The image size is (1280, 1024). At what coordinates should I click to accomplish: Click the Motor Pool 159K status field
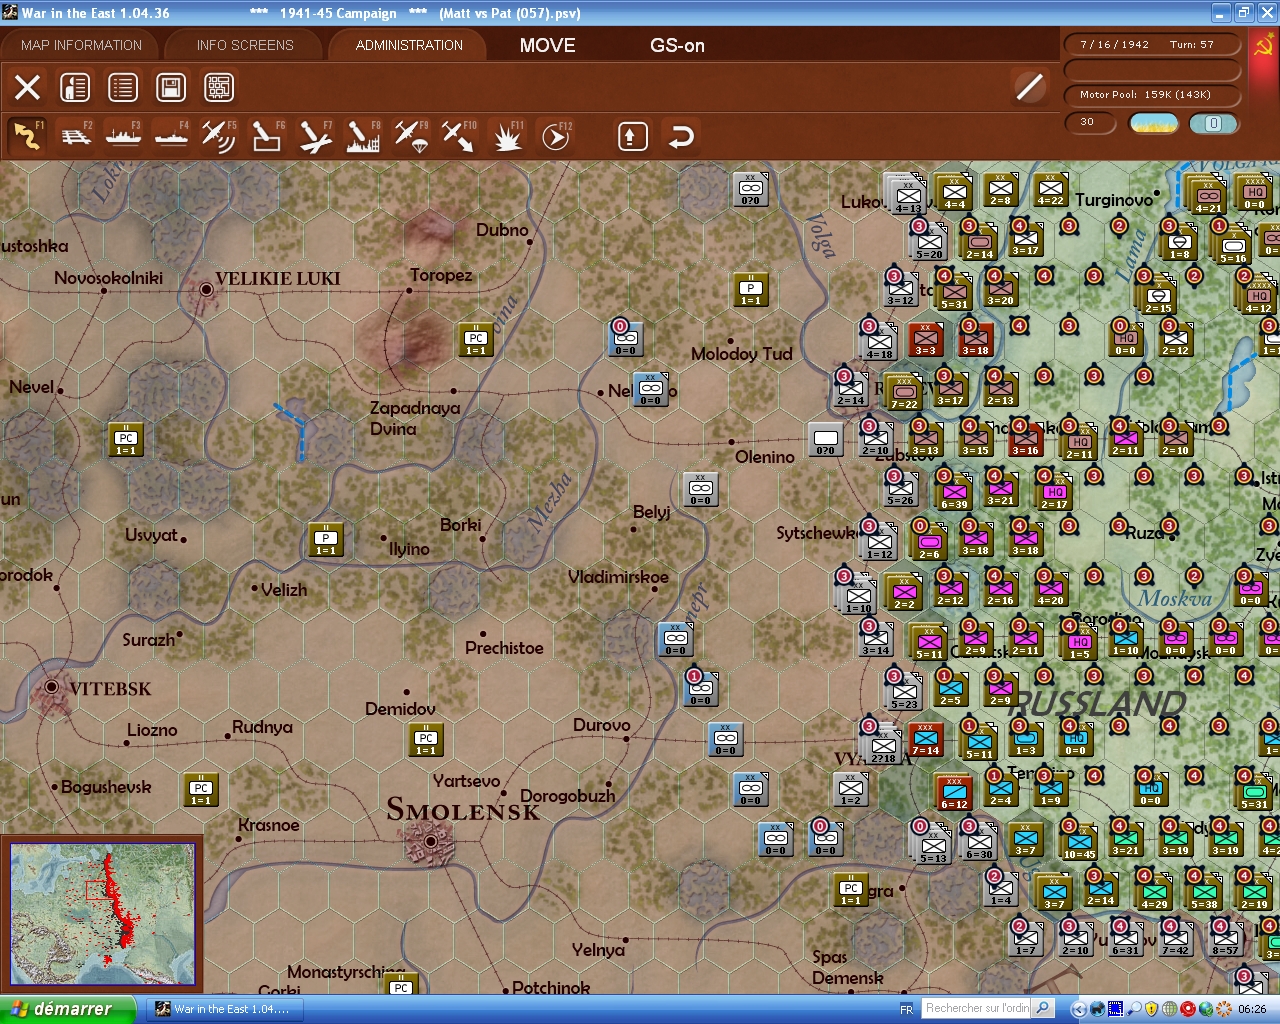point(1152,95)
